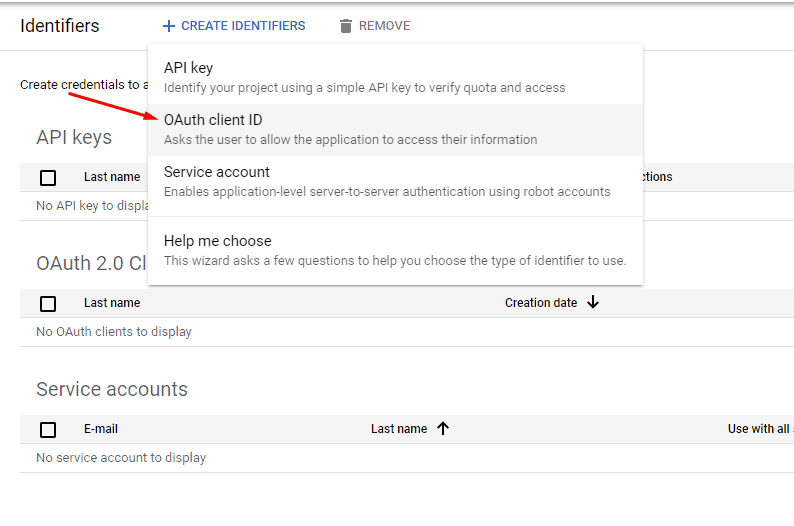Click 'Enables application-level server-to-server authentication' description
This screenshot has height=526, width=794.
387,192
